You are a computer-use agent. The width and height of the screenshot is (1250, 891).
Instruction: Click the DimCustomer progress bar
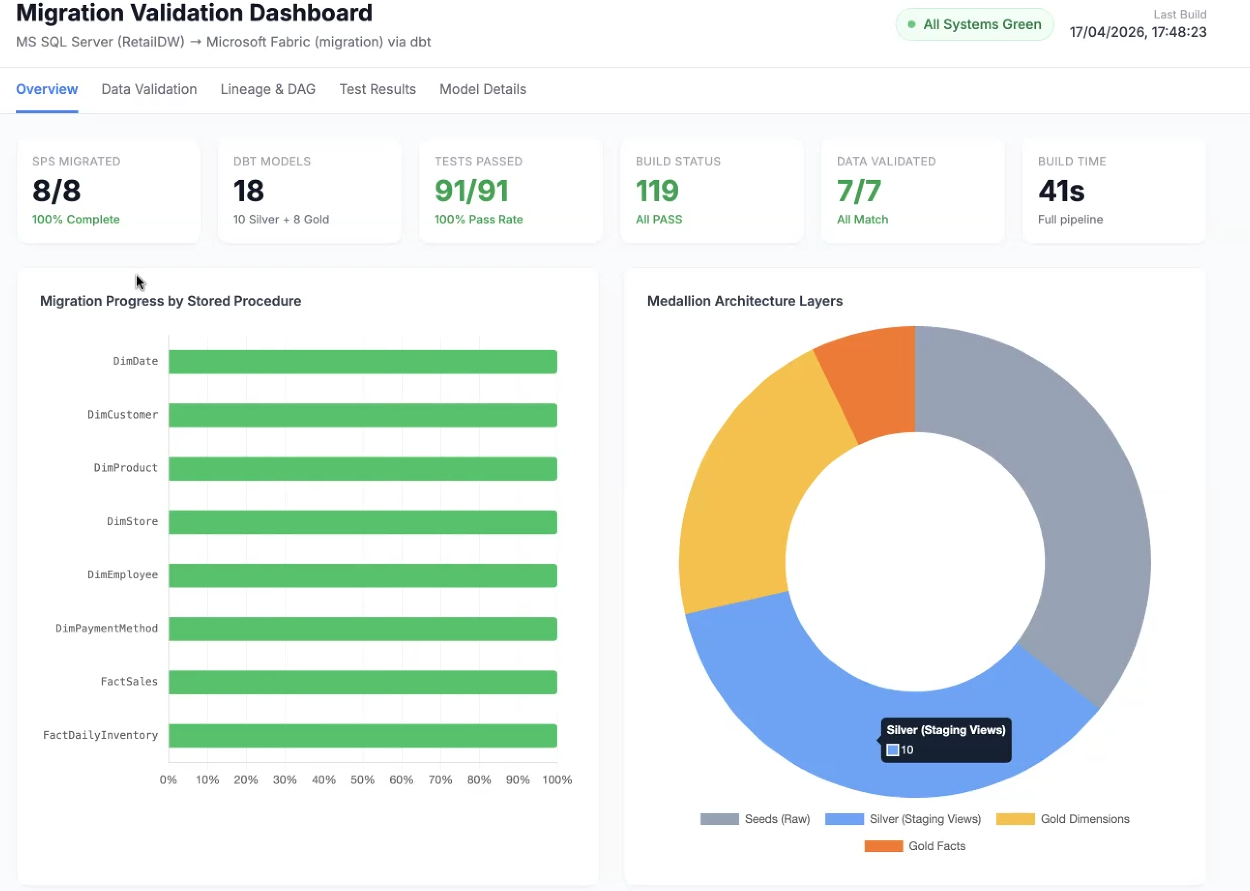pos(363,415)
